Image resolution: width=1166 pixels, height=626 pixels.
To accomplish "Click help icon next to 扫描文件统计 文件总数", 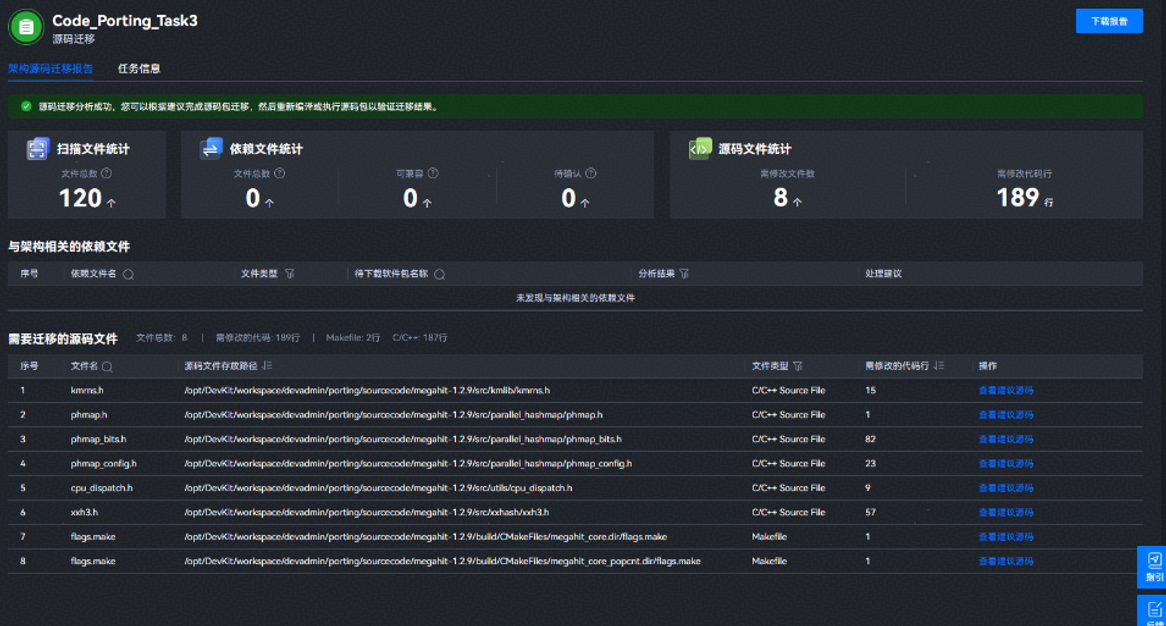I will click(106, 174).
